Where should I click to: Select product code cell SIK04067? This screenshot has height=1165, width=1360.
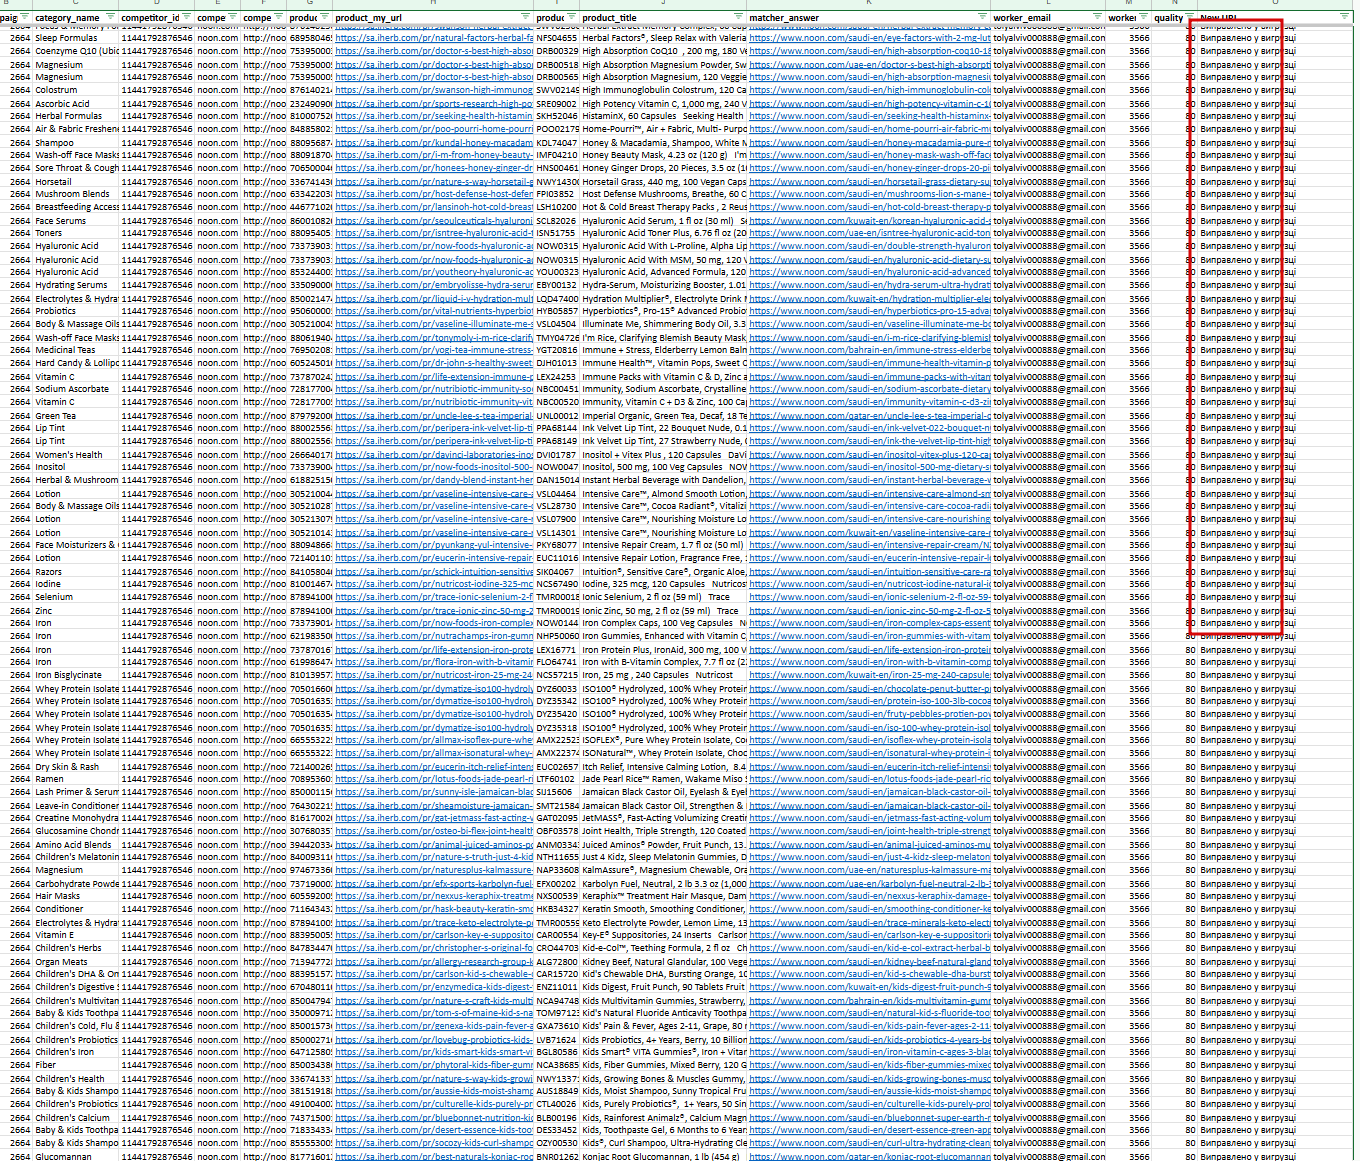coord(557,572)
